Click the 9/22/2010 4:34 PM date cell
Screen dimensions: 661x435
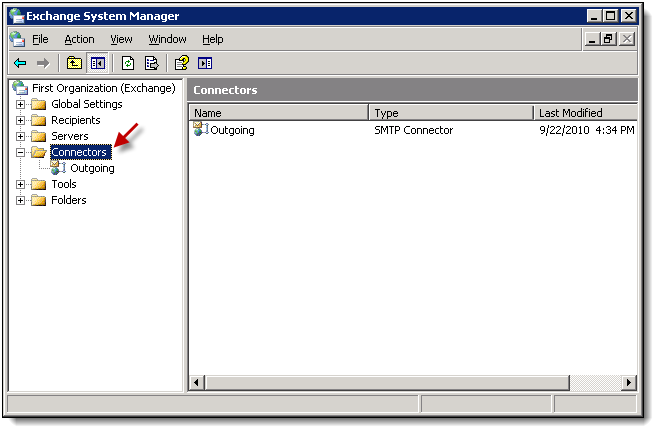[587, 130]
